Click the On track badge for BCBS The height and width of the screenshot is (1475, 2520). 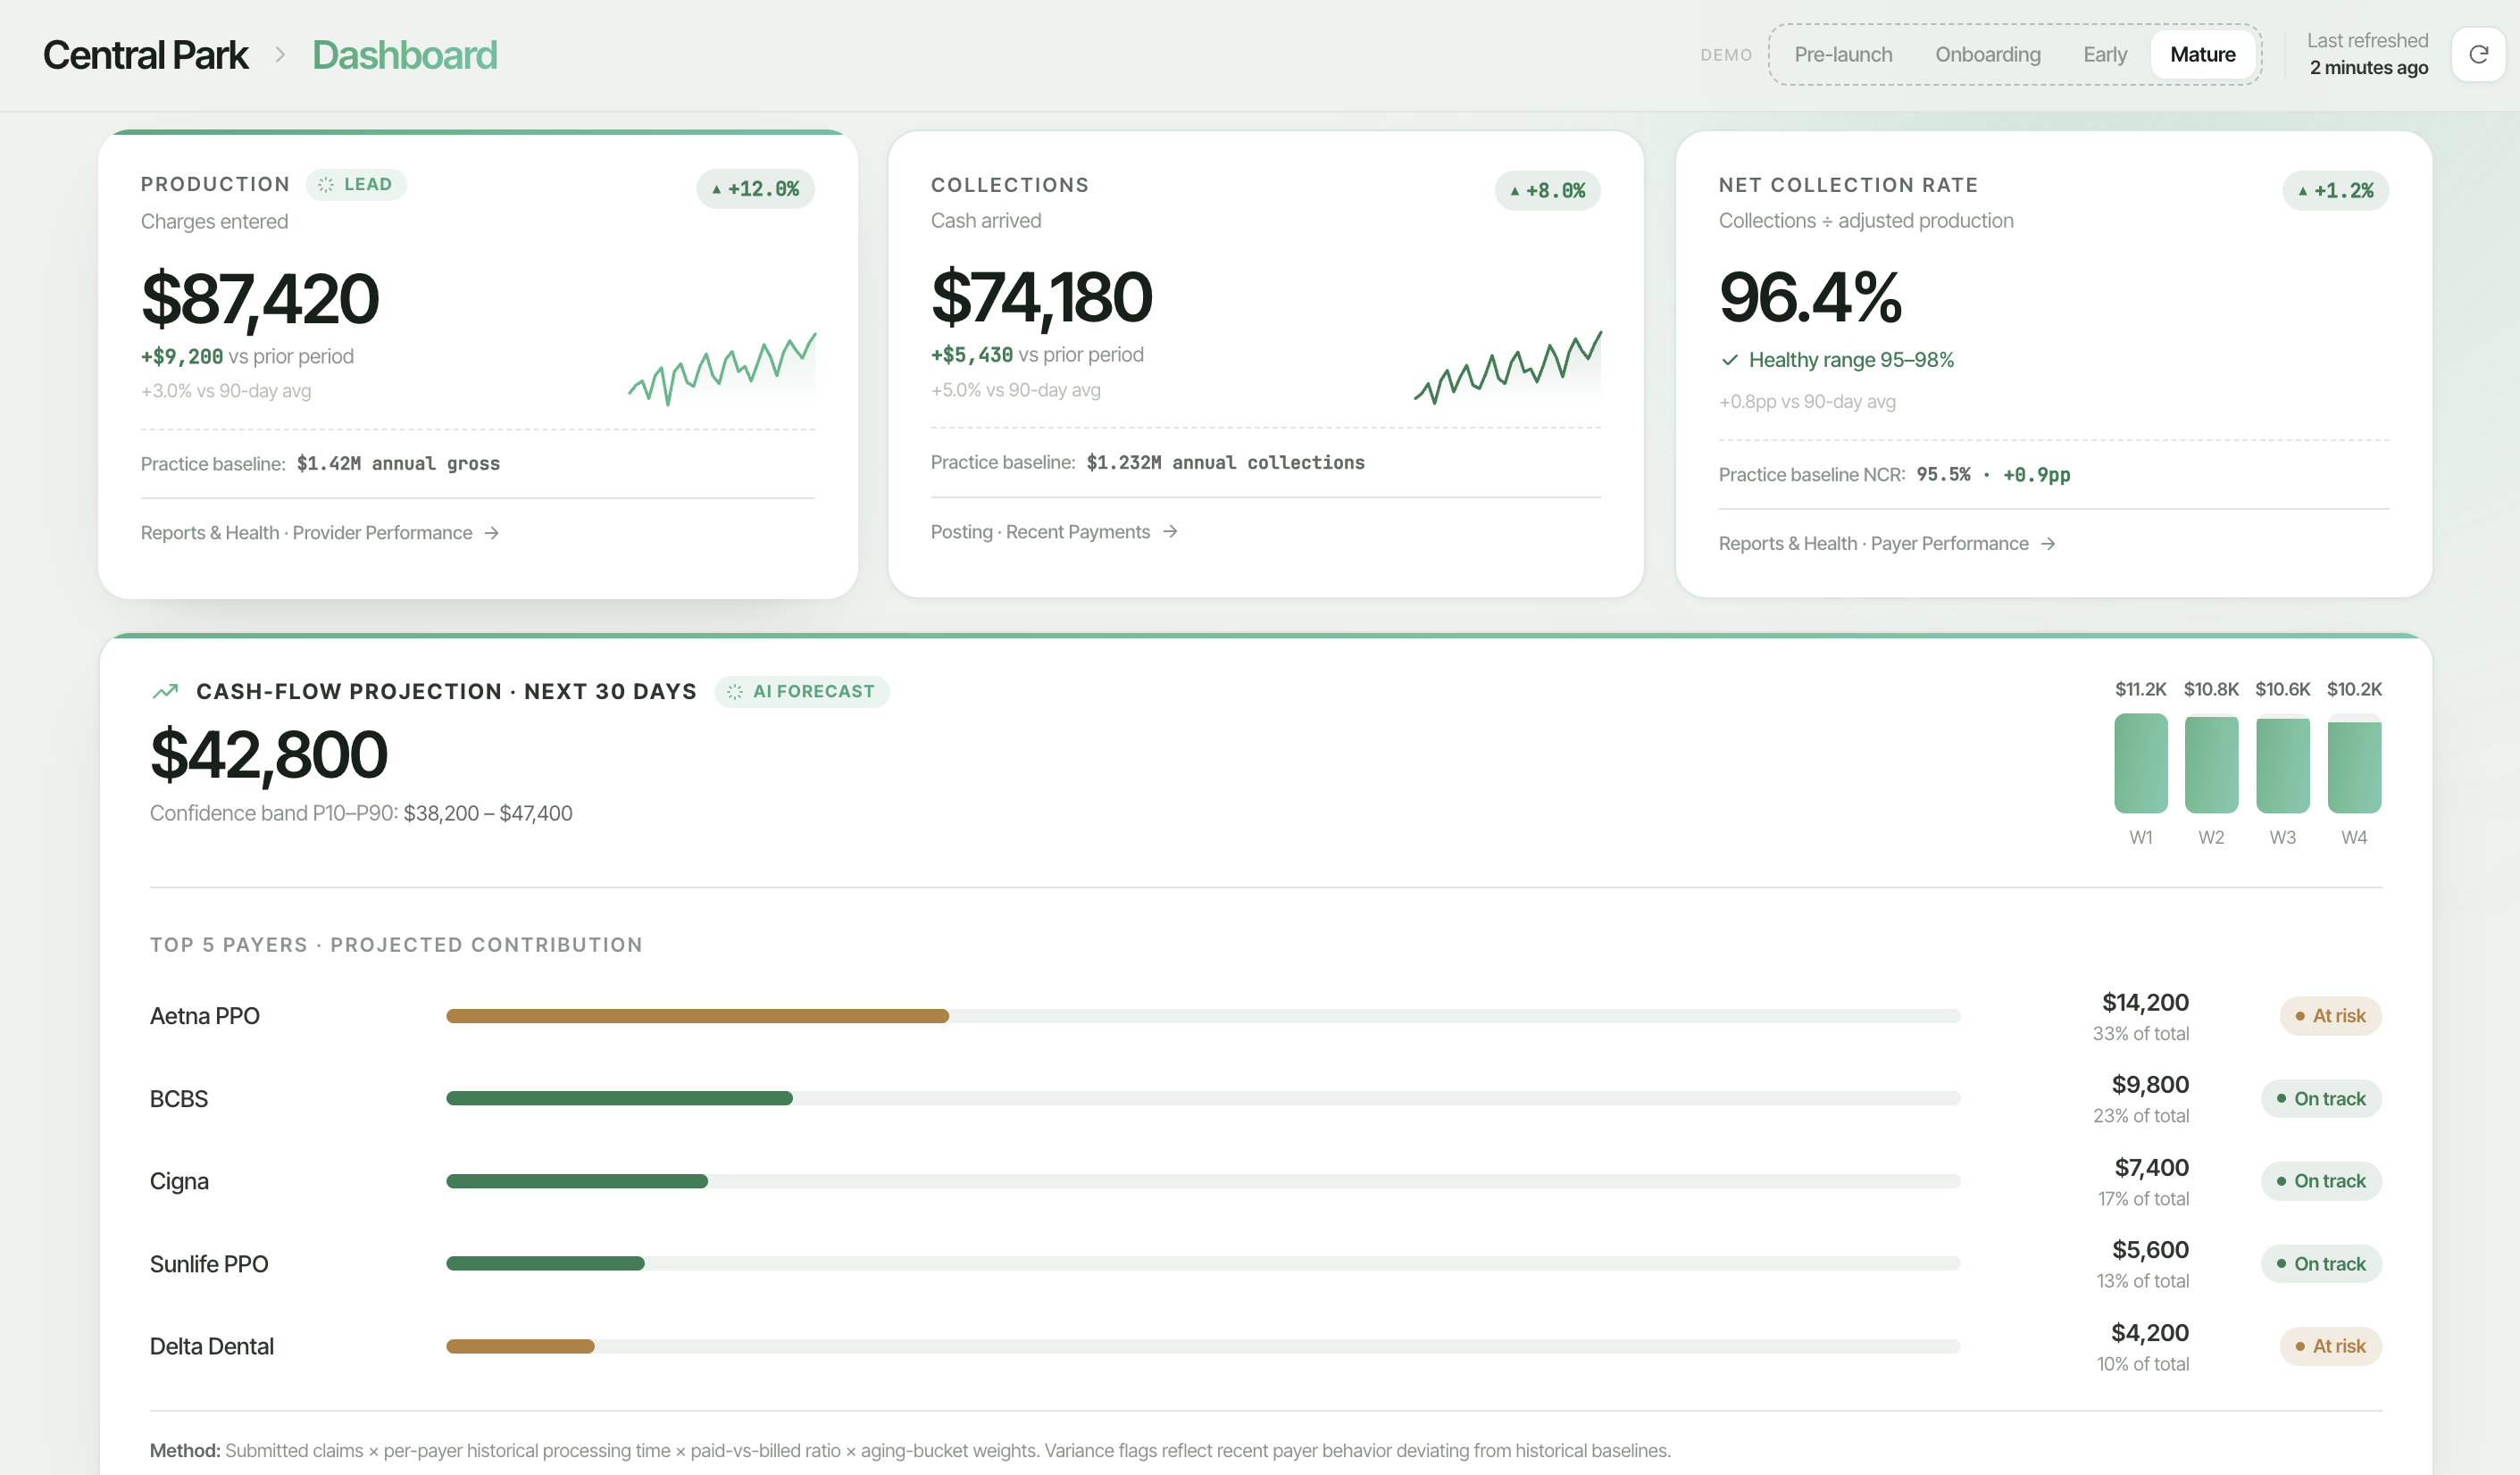(x=2321, y=1098)
